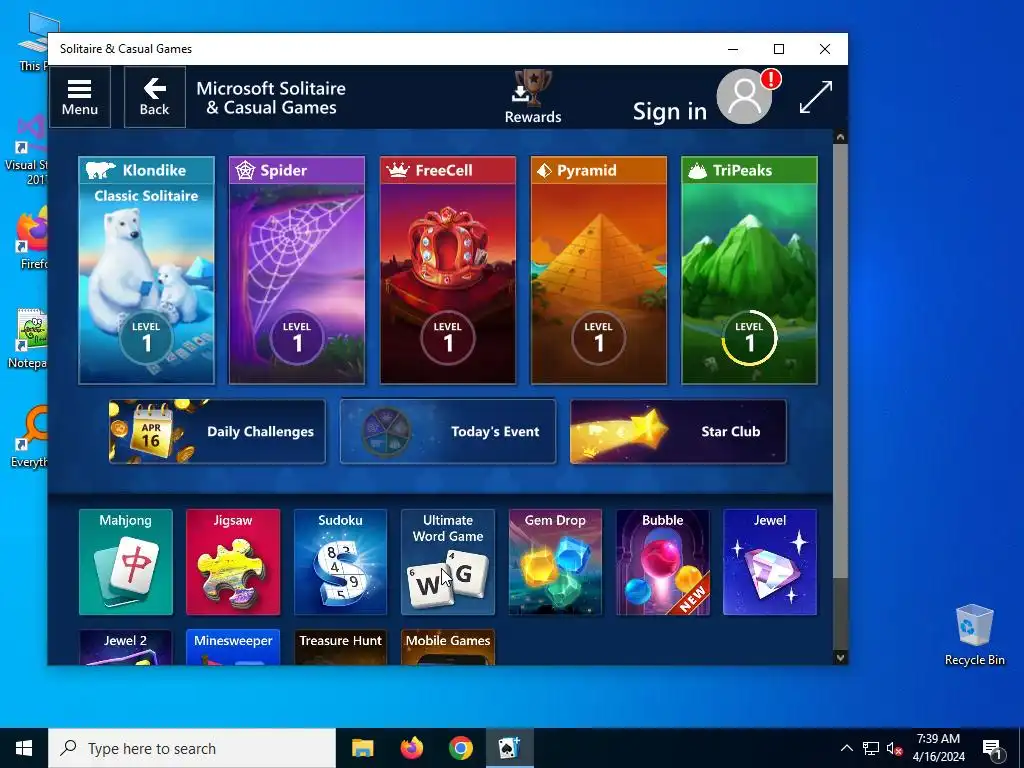Screen dimensions: 1024x768
Task: Launch the Mahjong game tile
Action: (125, 562)
